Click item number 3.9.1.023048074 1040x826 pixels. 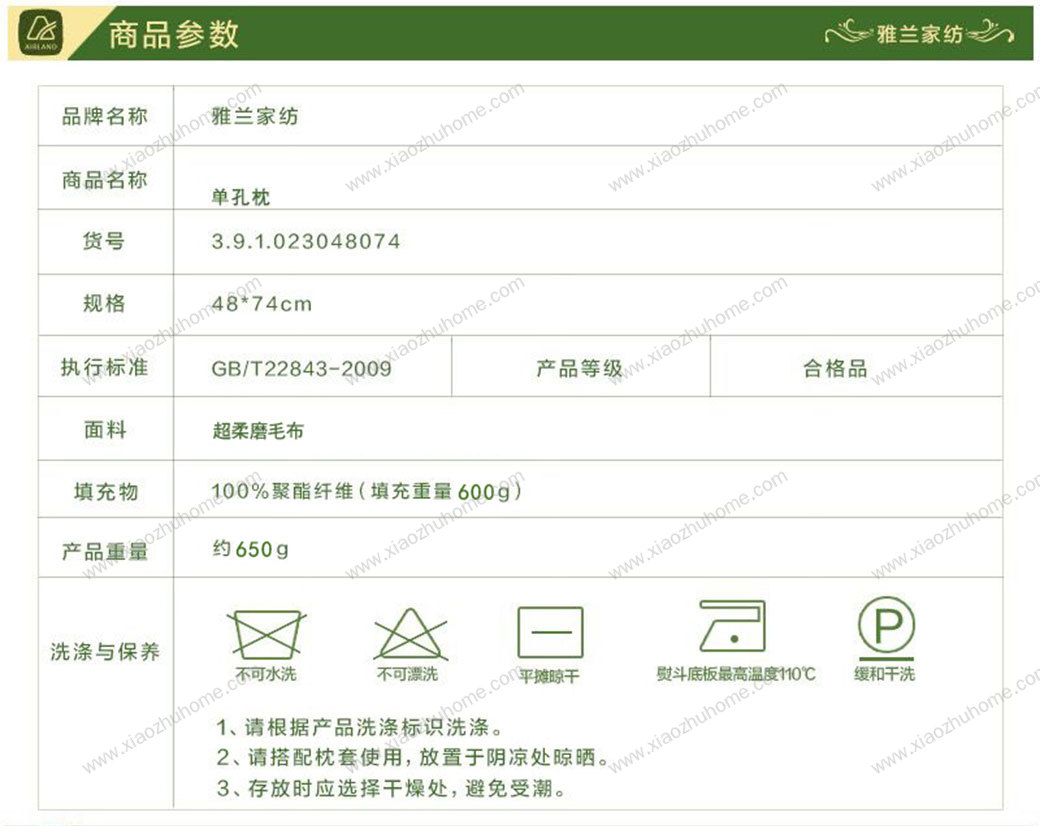(306, 241)
